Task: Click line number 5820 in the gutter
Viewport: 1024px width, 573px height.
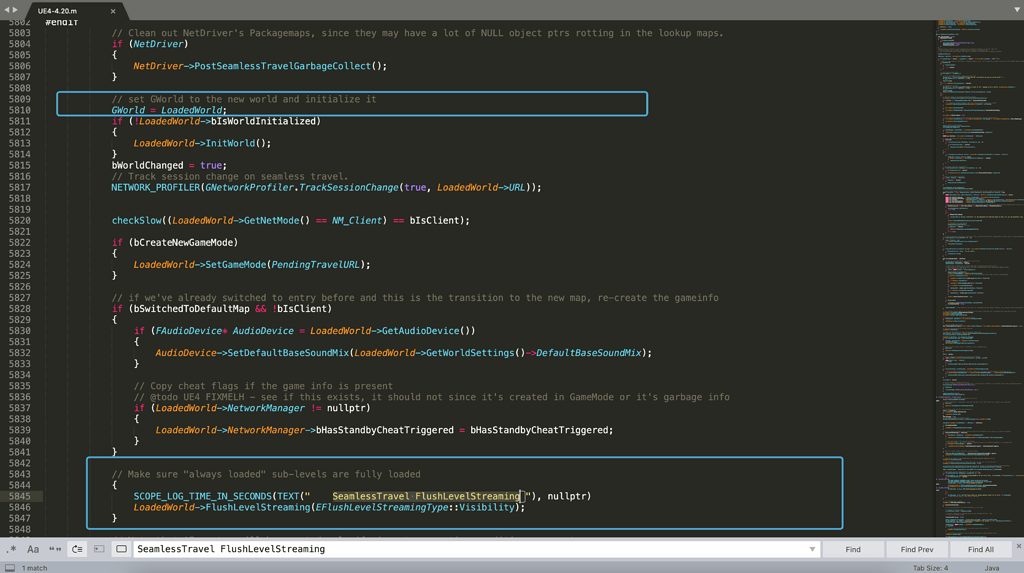Action: pos(20,220)
